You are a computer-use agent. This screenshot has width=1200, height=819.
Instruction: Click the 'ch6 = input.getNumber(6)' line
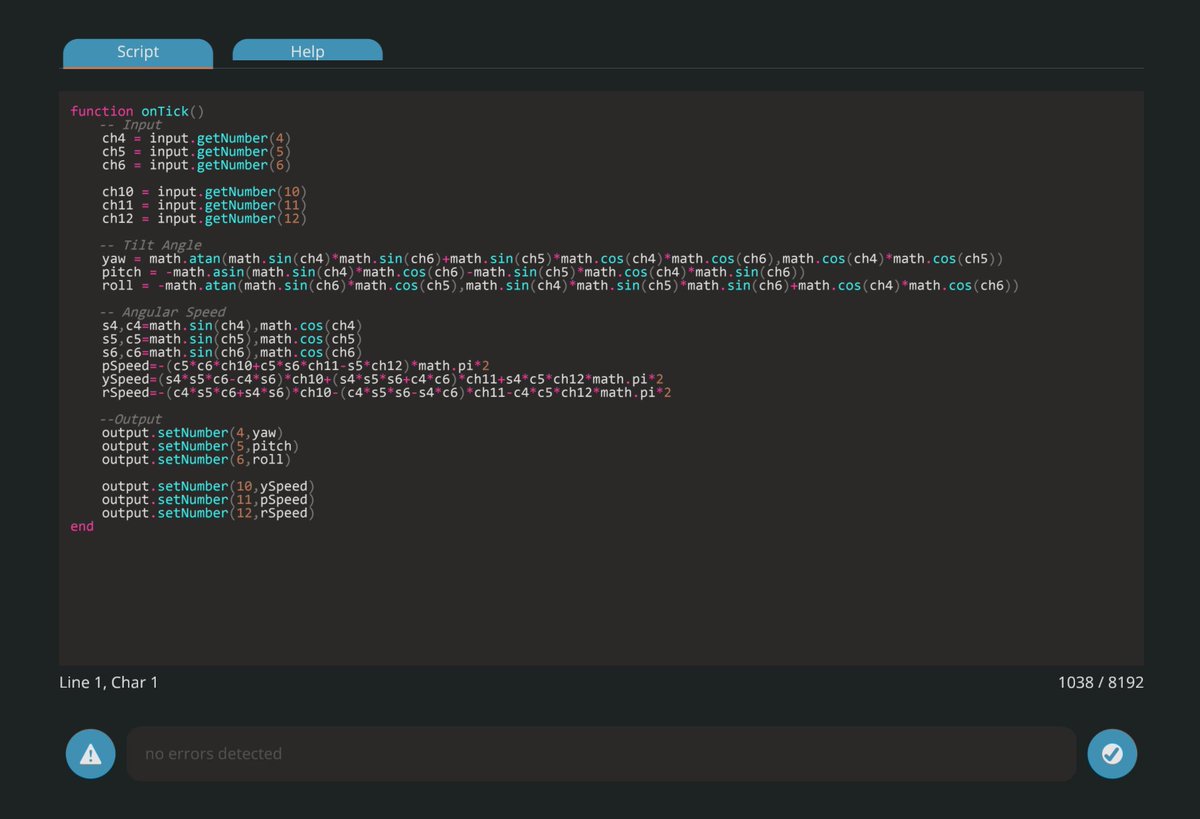[197, 165]
